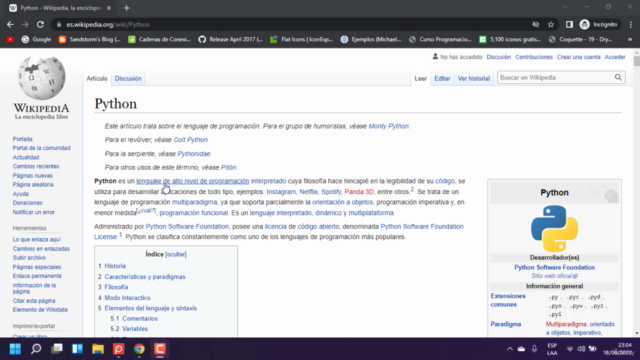Click the volume speaker tray icon
The height and width of the screenshot is (360, 640).
coord(581,349)
